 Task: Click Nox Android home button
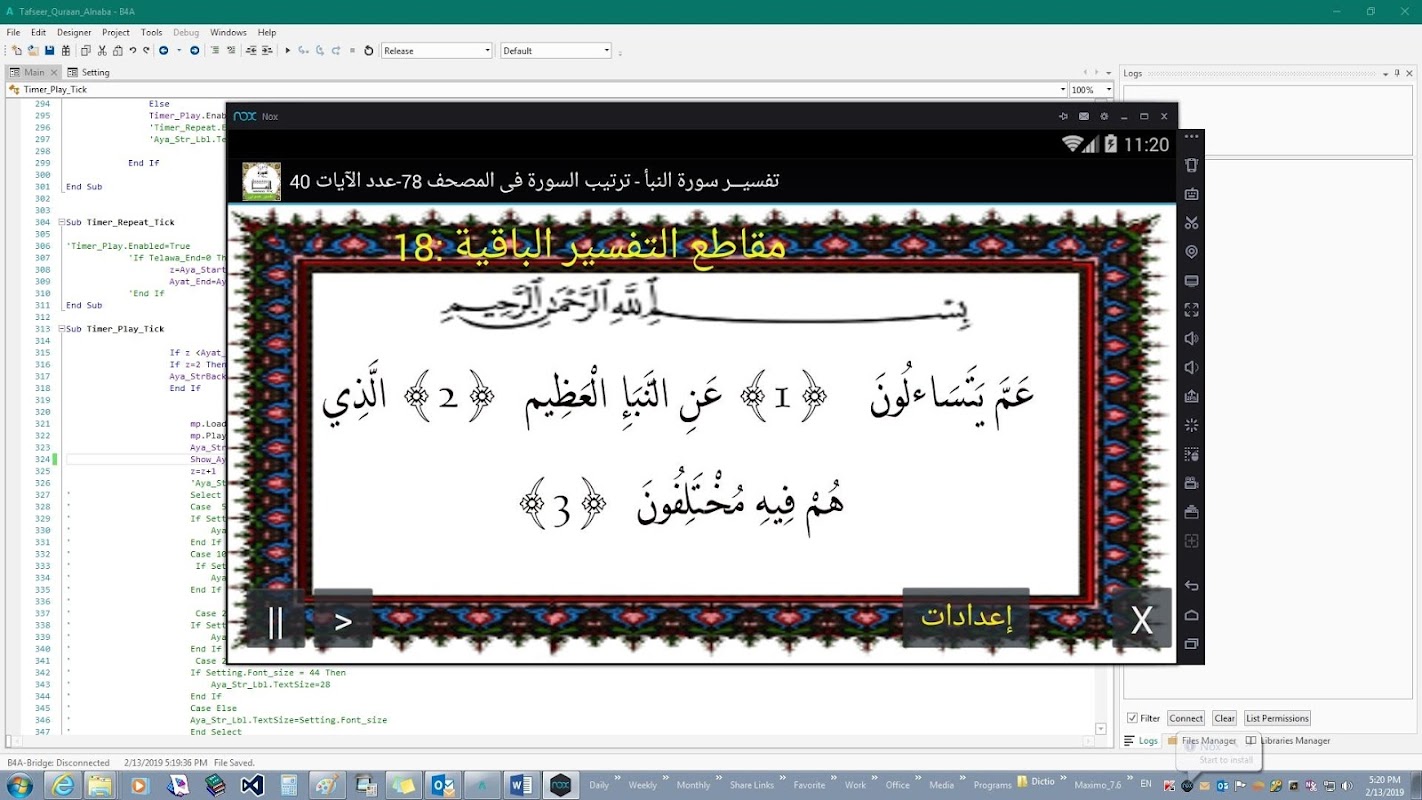[x=1191, y=615]
